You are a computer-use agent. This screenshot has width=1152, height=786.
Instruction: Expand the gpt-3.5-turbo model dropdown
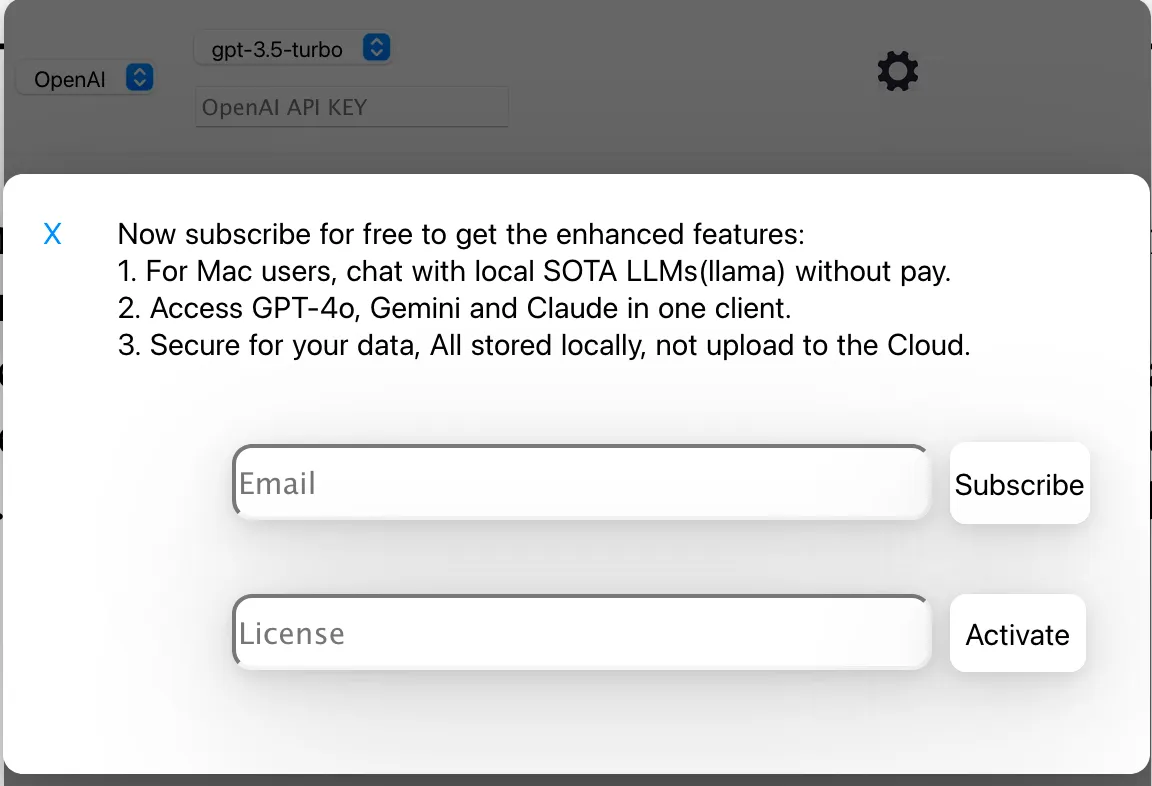(290, 47)
